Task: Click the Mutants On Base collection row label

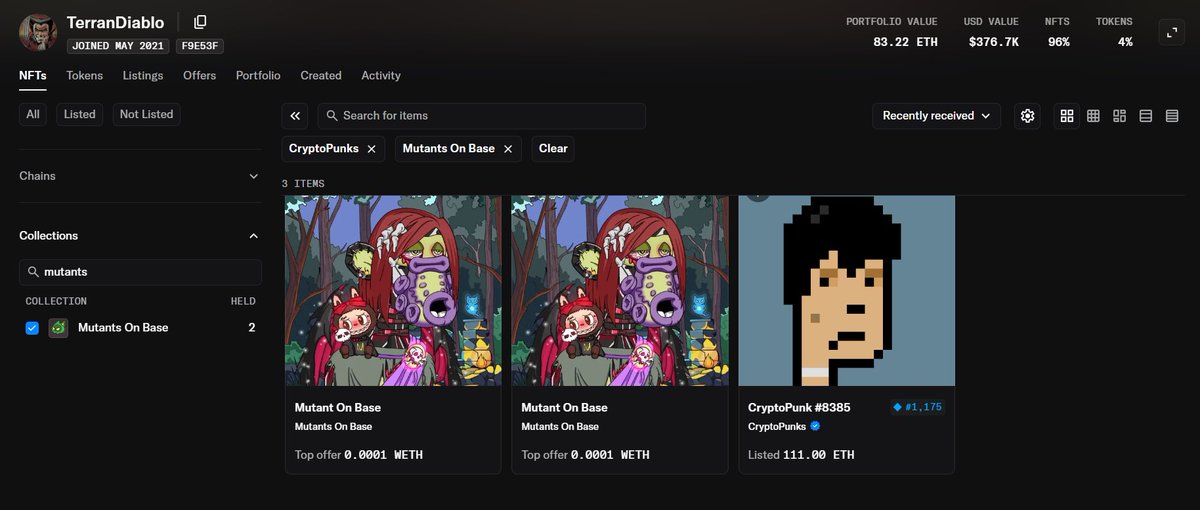Action: coord(123,328)
